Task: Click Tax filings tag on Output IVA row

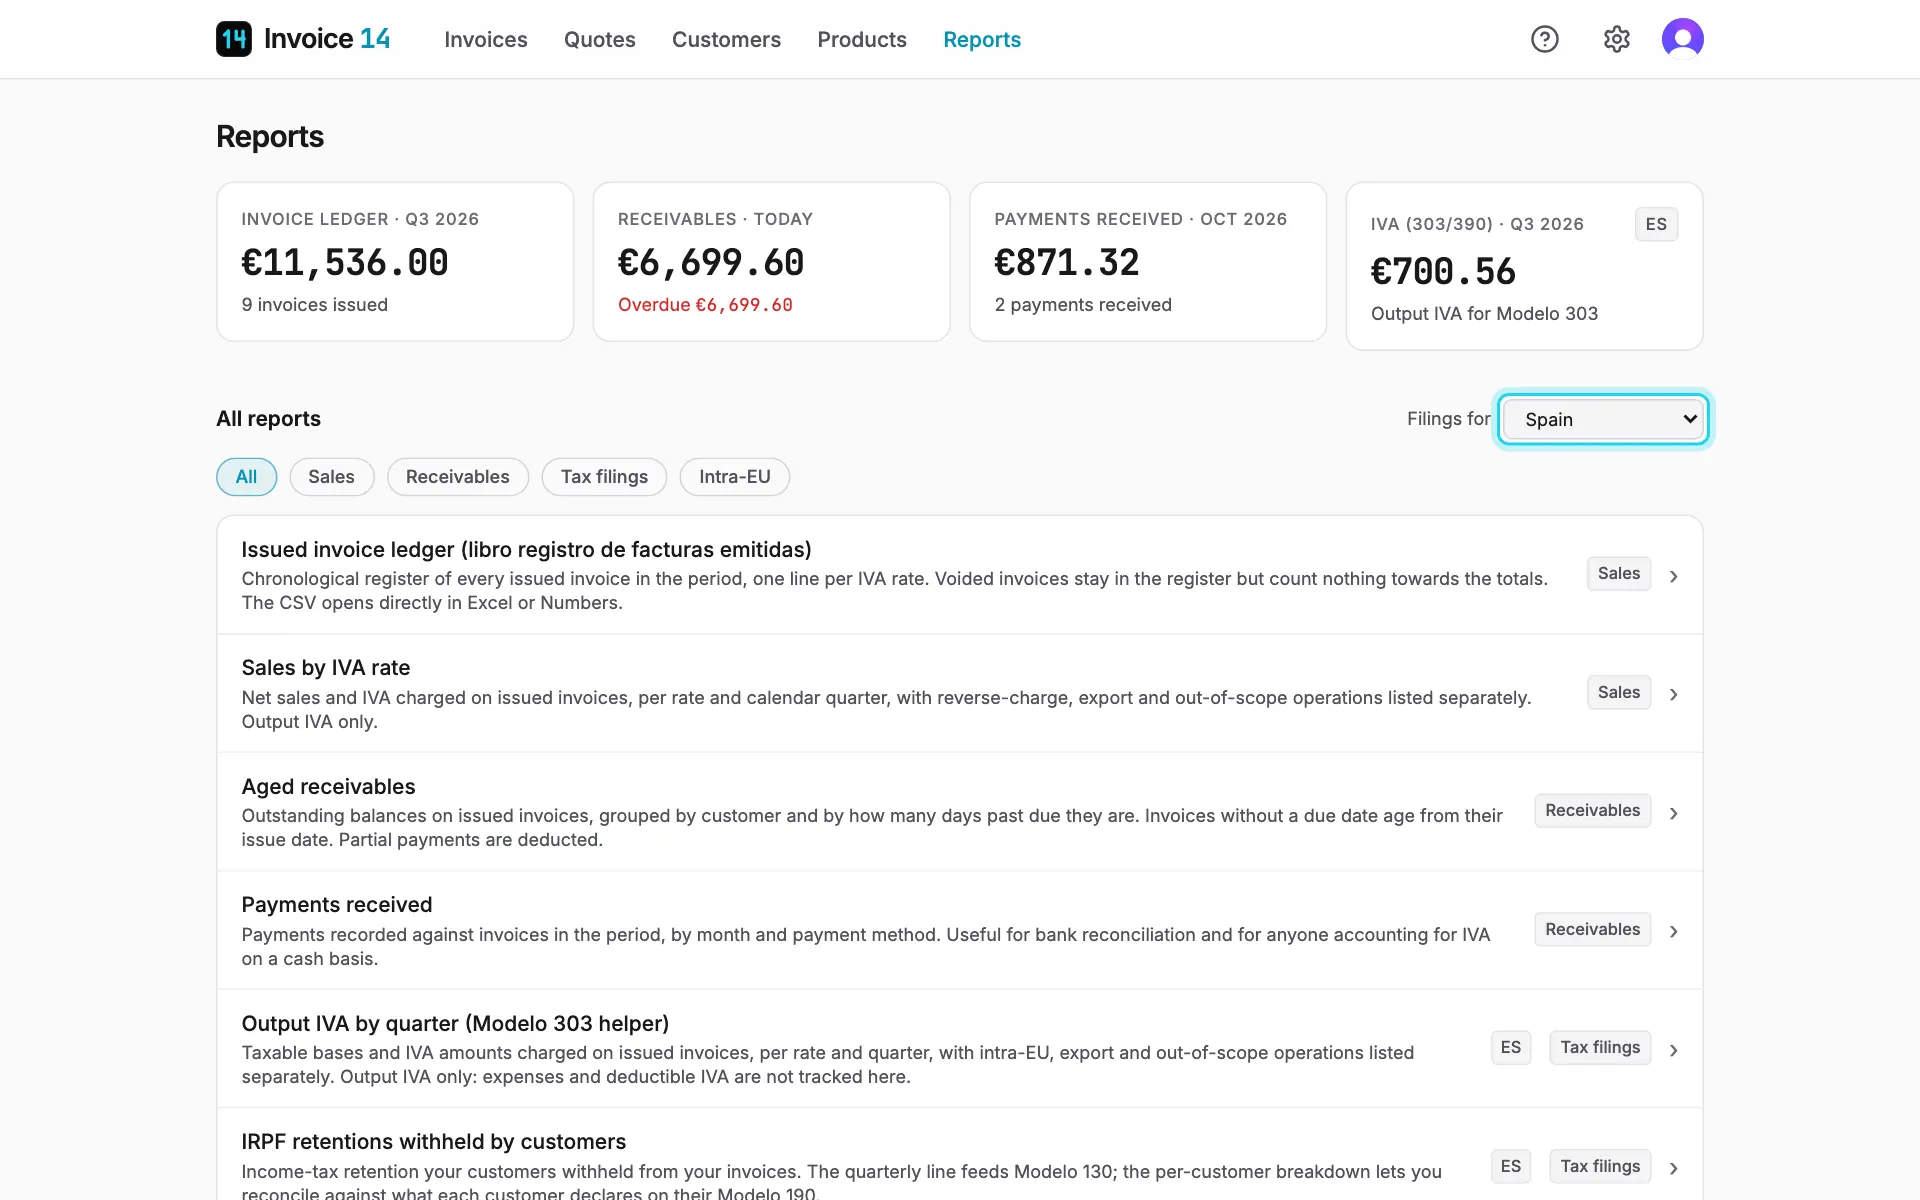Action: 1600,1047
